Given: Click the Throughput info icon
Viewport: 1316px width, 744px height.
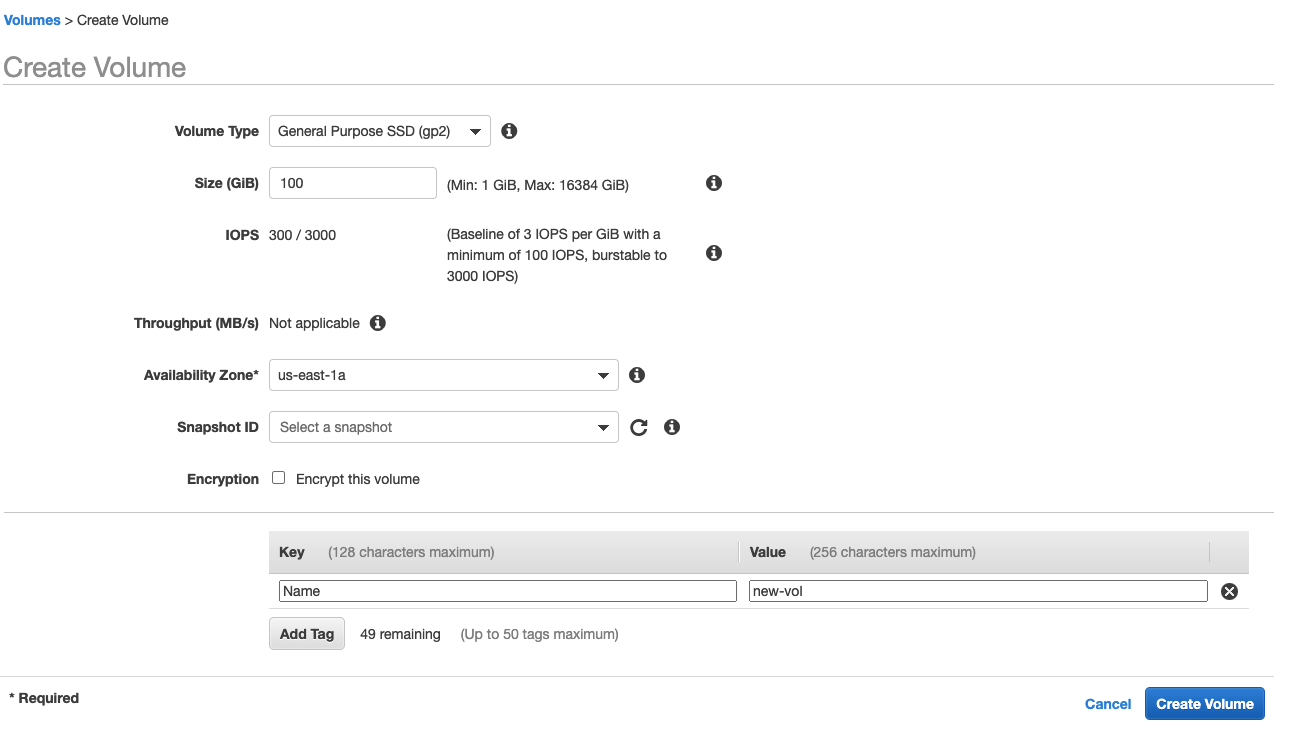Looking at the screenshot, I should click(377, 323).
